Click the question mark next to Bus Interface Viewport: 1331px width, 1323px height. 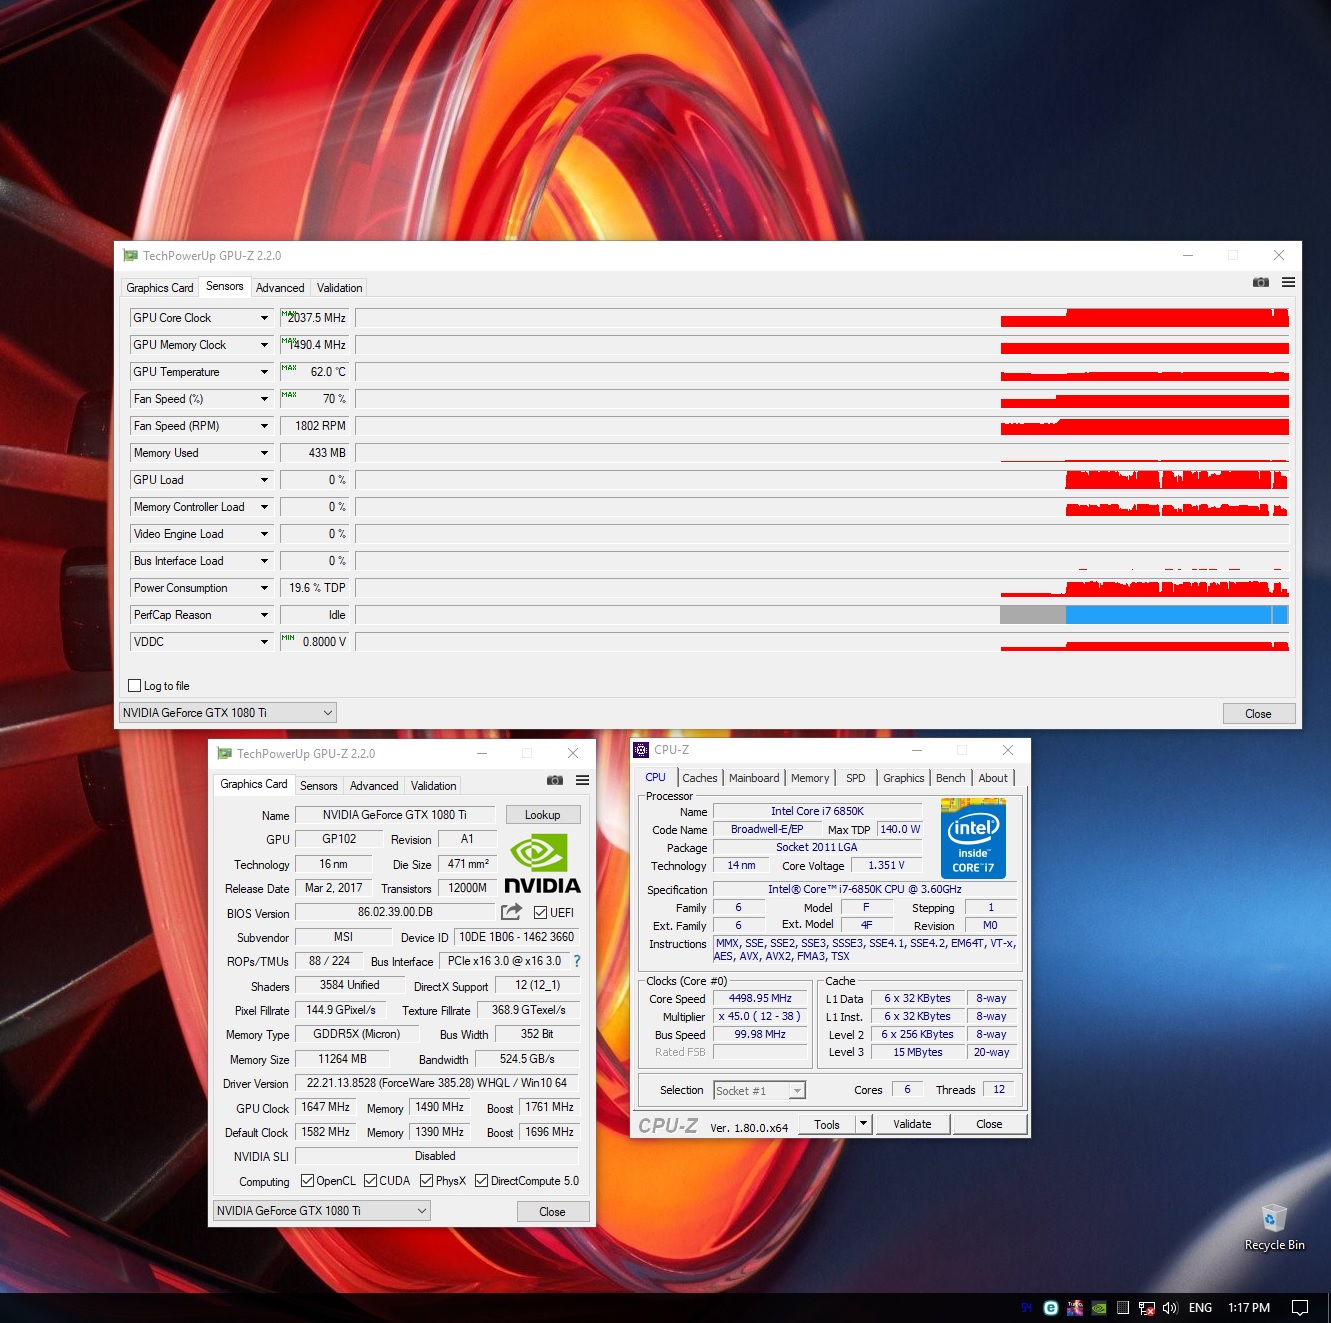576,961
